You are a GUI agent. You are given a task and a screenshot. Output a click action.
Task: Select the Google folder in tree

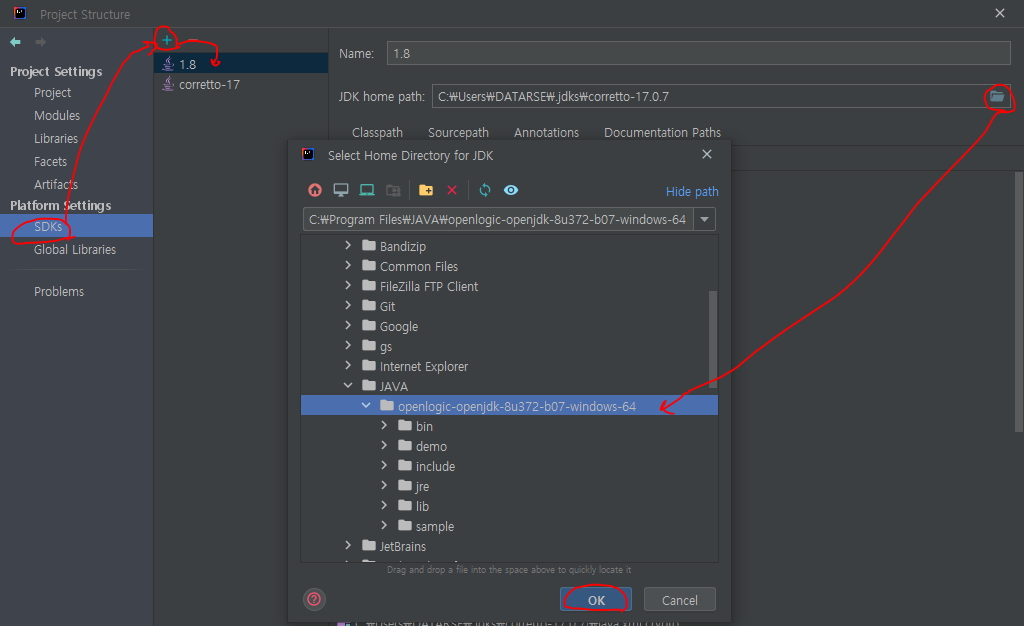pyautogui.click(x=398, y=326)
